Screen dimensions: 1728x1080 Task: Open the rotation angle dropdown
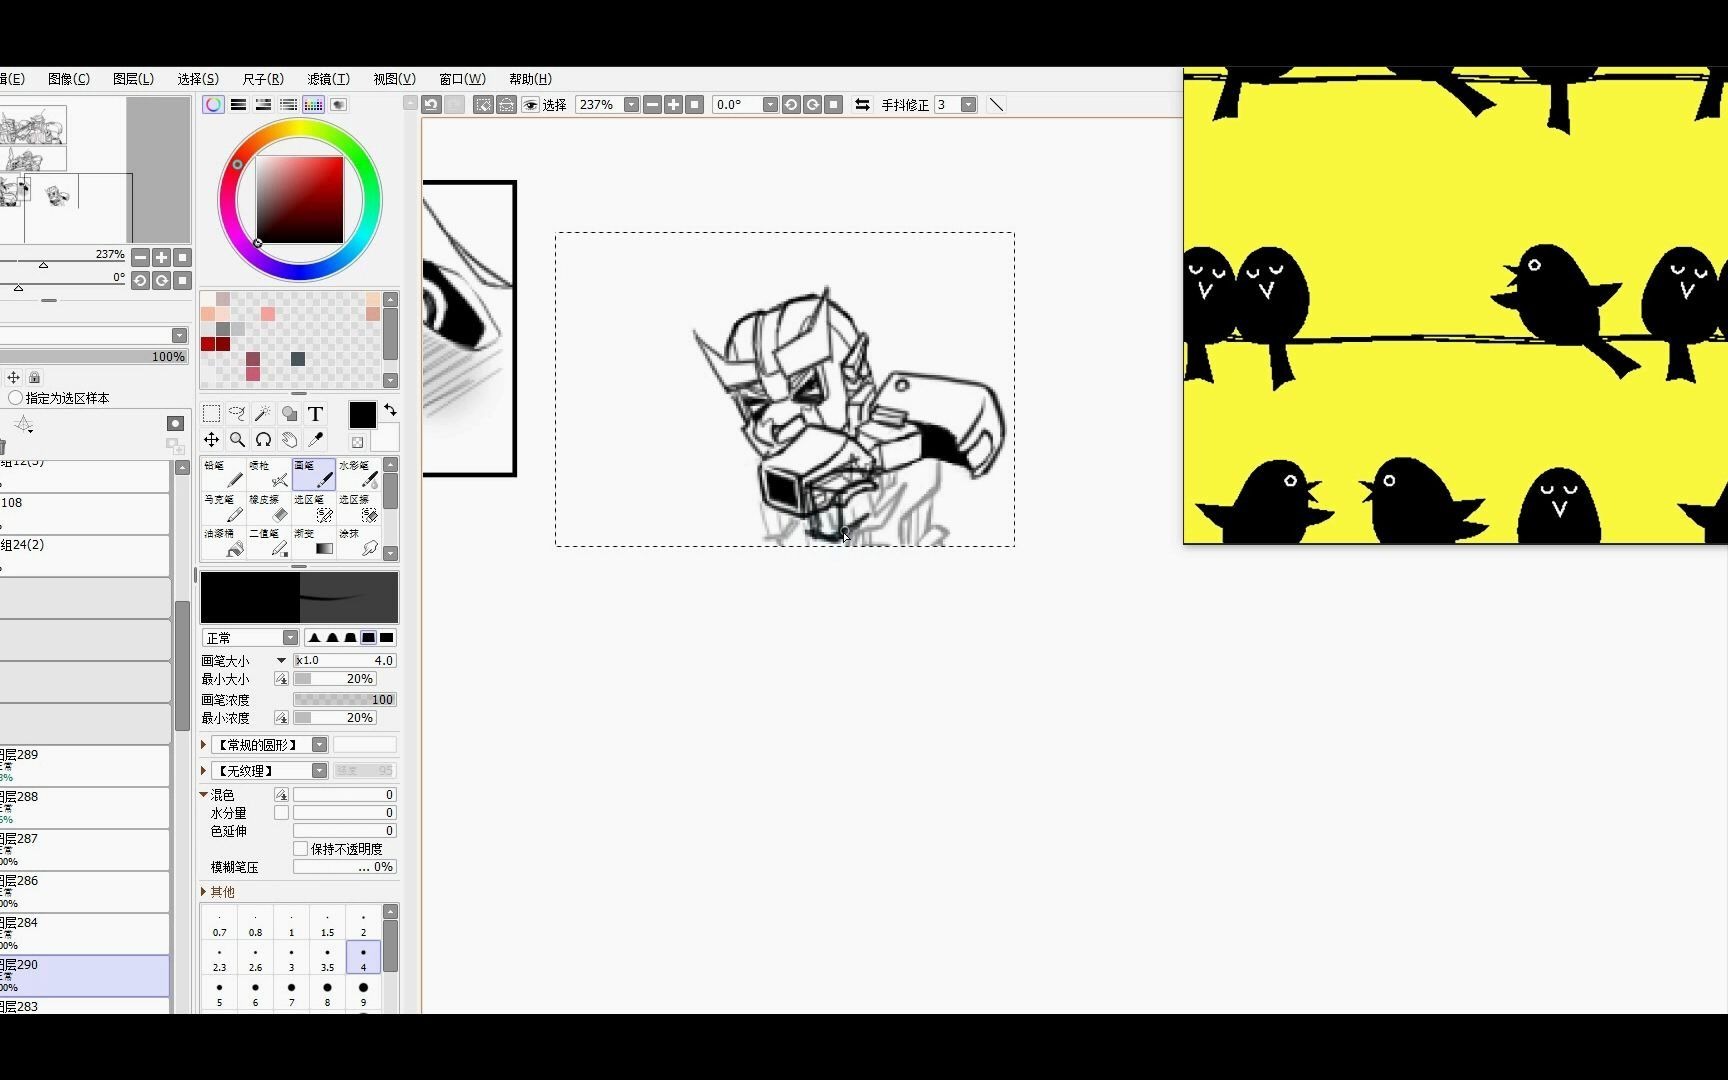click(x=770, y=104)
